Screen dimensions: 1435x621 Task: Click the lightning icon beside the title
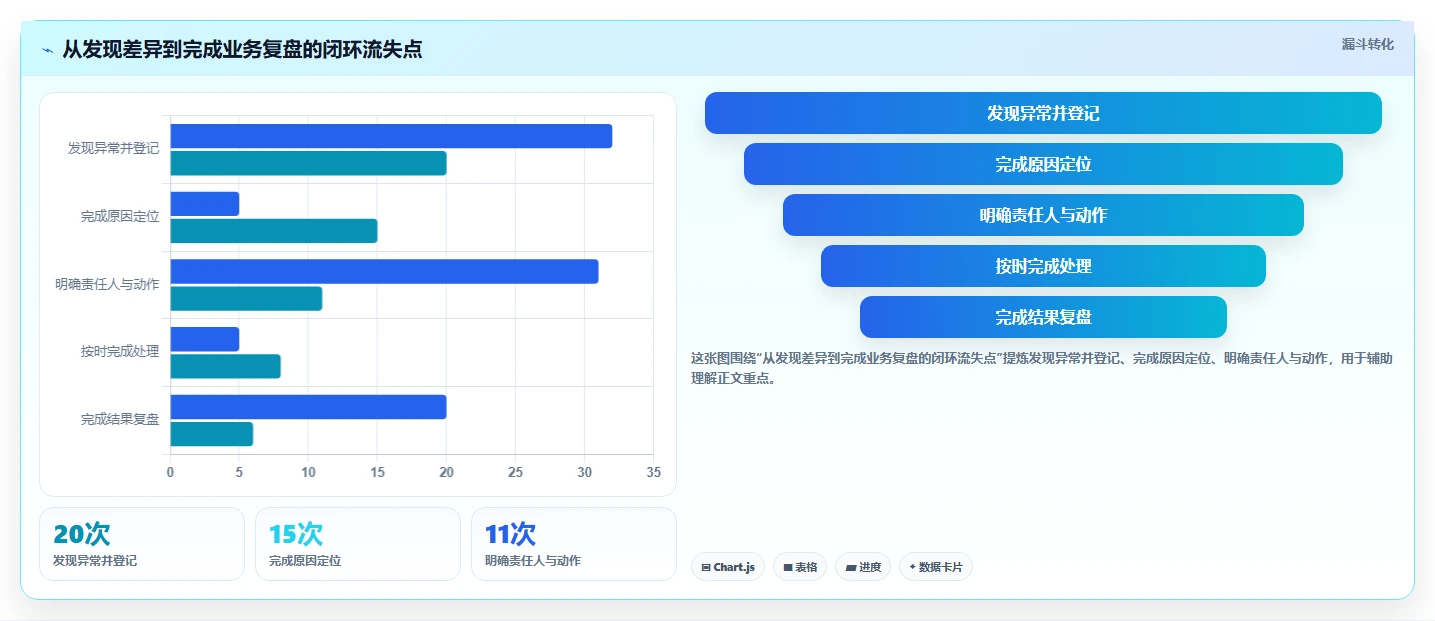tap(47, 50)
